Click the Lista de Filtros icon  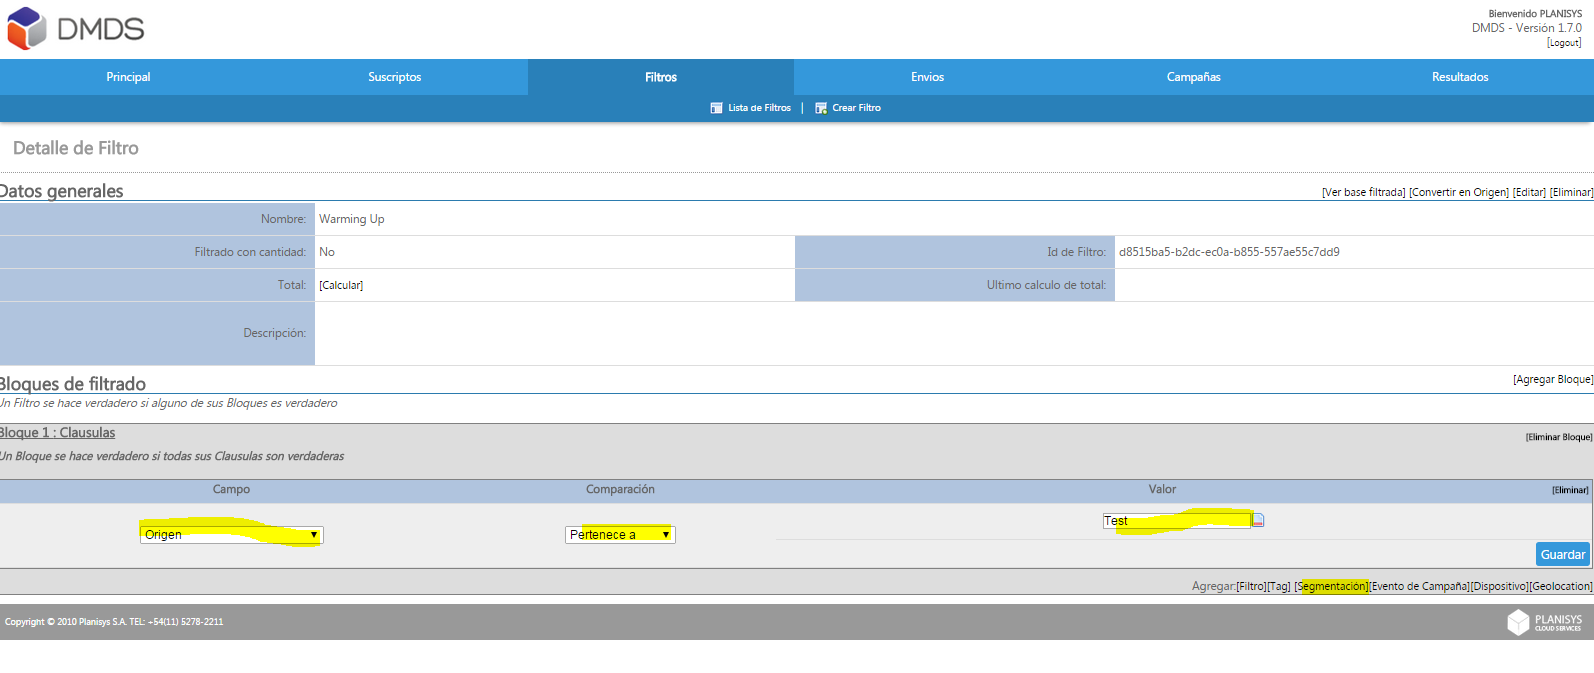click(716, 108)
